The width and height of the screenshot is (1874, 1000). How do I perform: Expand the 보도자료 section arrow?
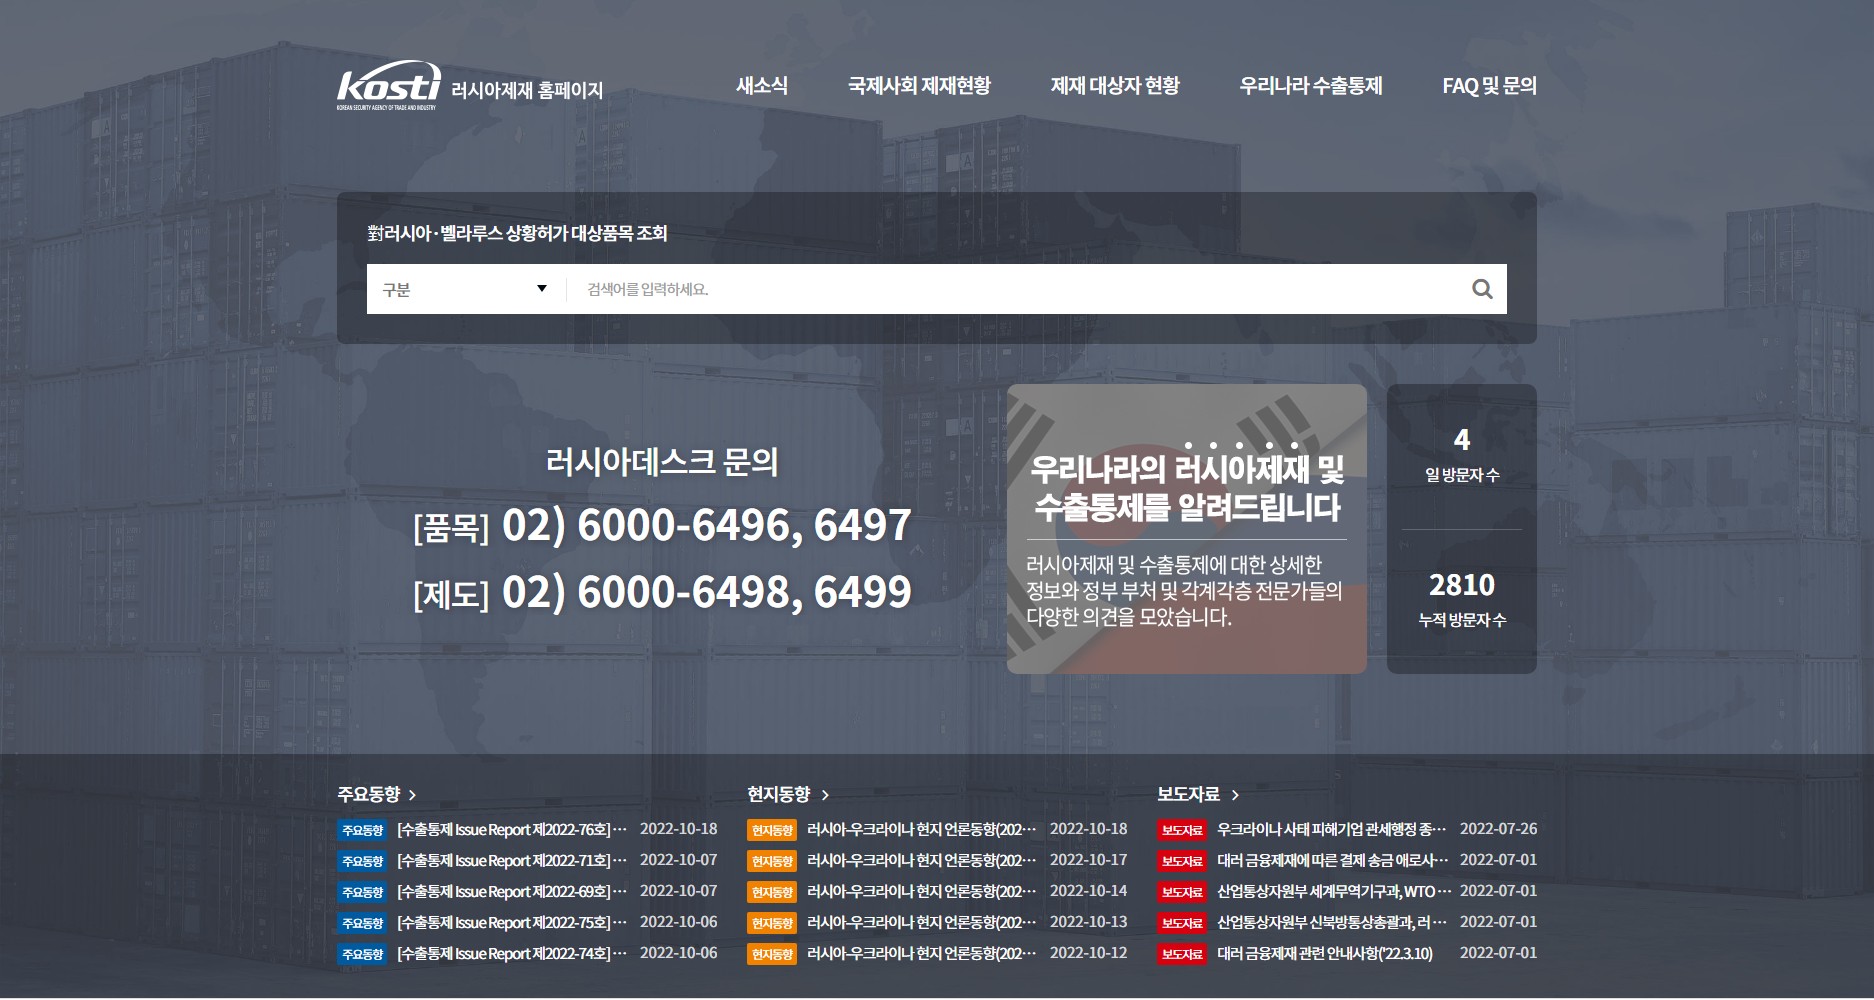tap(1235, 795)
